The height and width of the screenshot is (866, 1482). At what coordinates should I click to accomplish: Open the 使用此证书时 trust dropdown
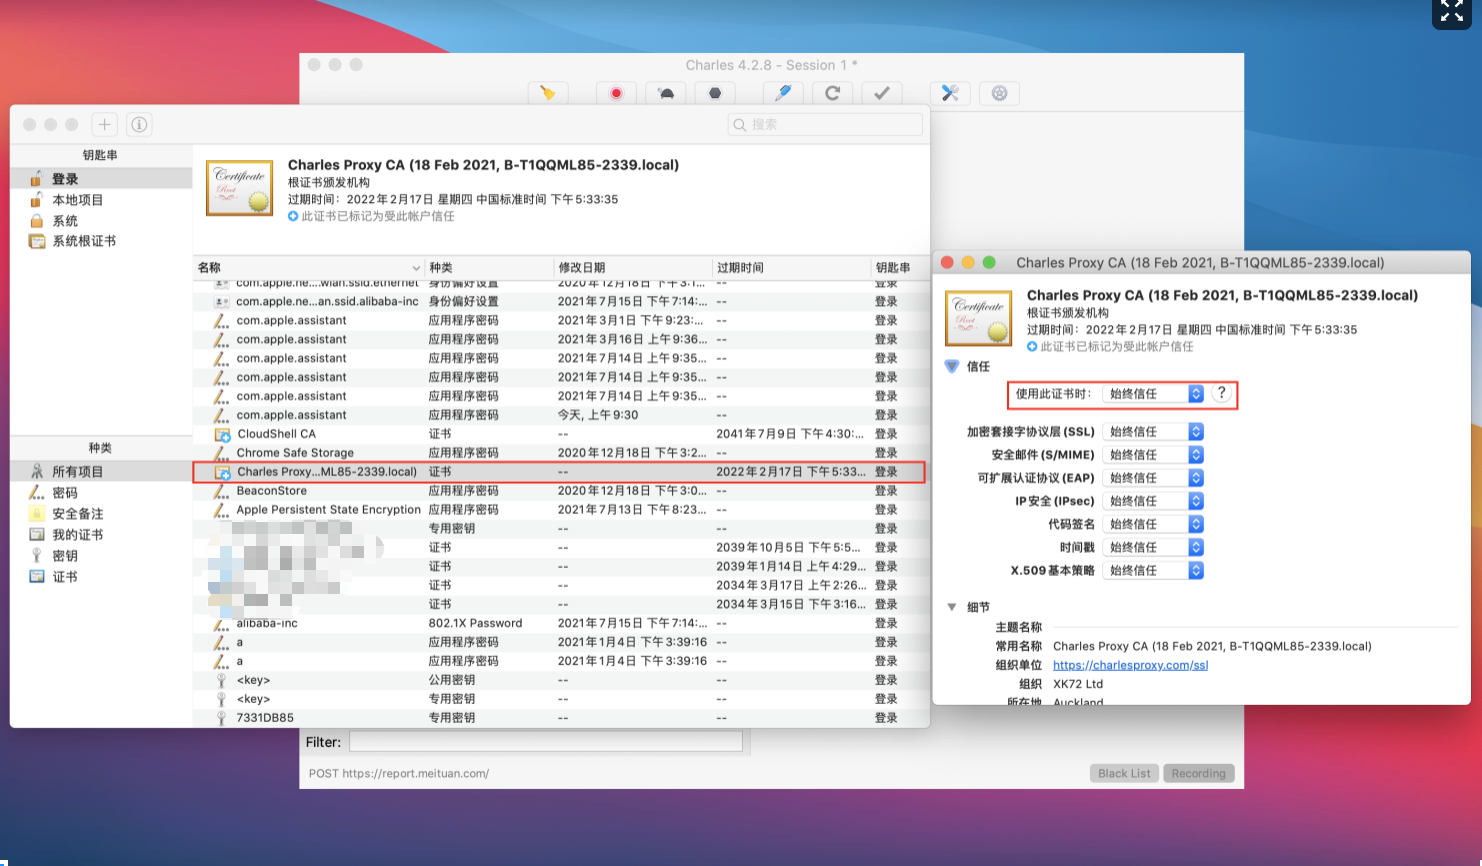click(x=1153, y=394)
